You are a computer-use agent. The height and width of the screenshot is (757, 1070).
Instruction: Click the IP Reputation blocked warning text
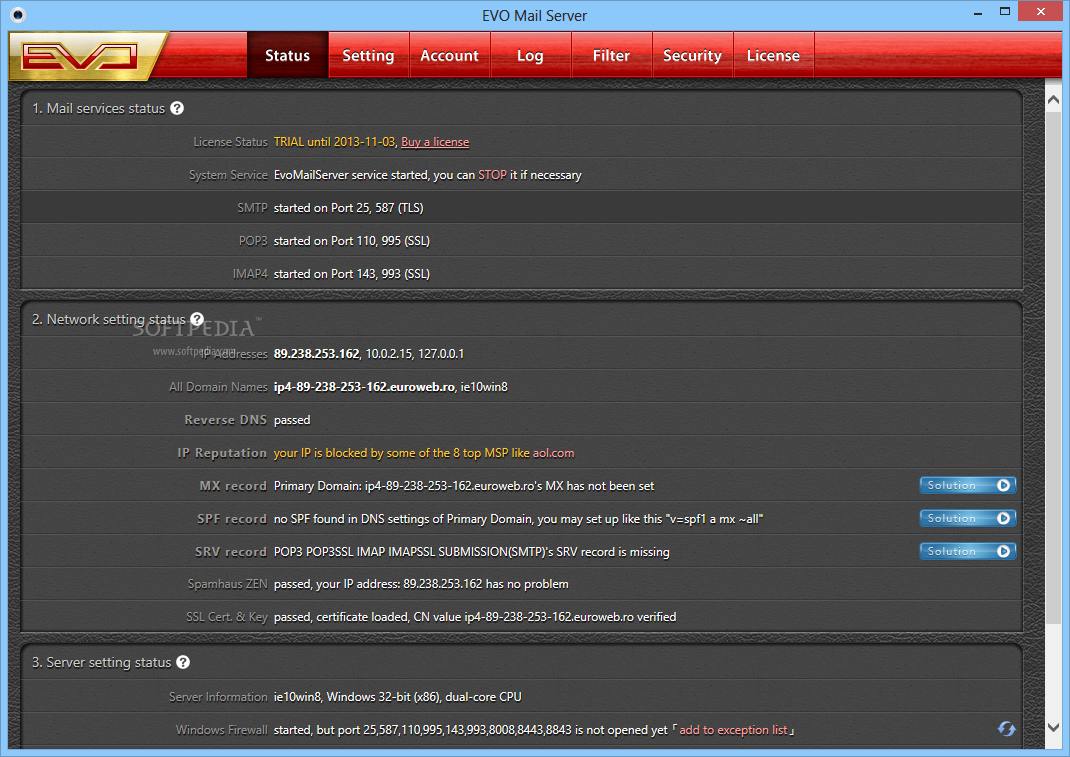click(x=424, y=453)
